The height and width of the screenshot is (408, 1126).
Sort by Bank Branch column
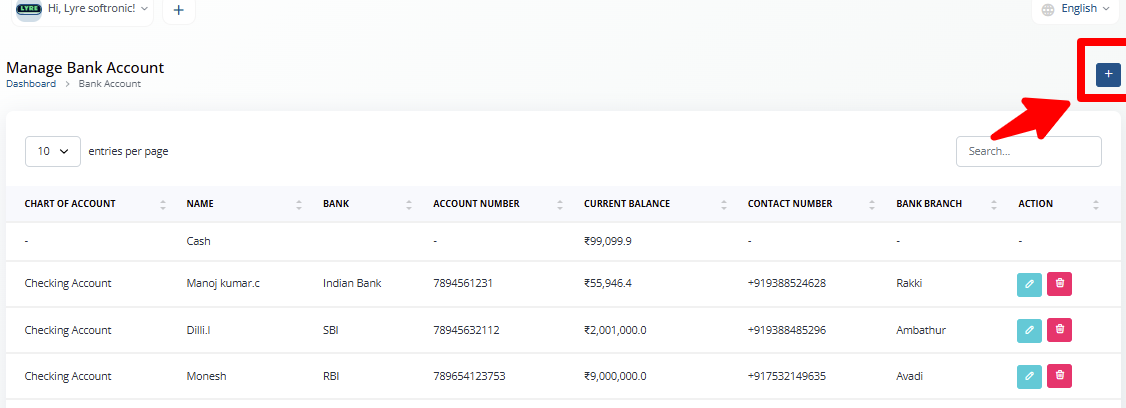(x=929, y=204)
